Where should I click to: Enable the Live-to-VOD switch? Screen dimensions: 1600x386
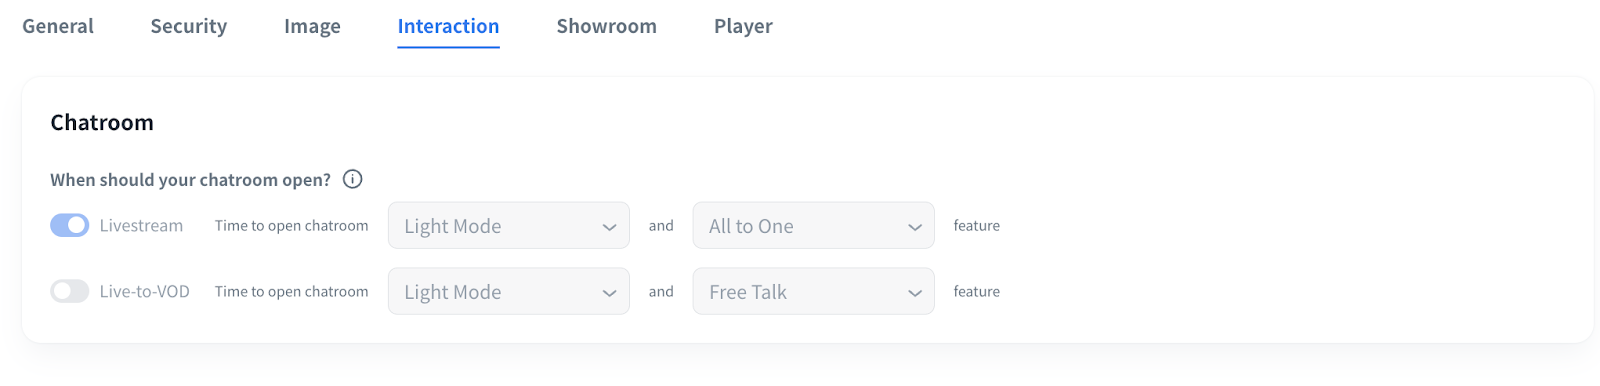pyautogui.click(x=70, y=291)
